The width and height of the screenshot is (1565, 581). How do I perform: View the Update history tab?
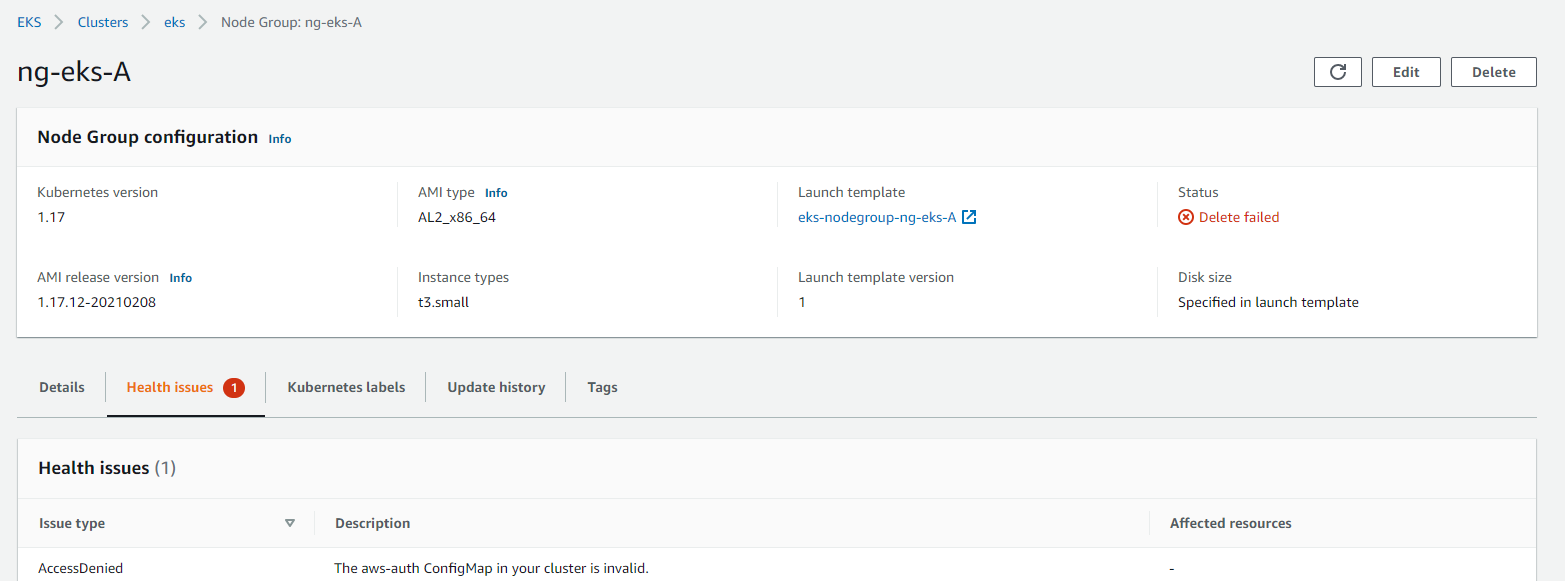click(496, 387)
